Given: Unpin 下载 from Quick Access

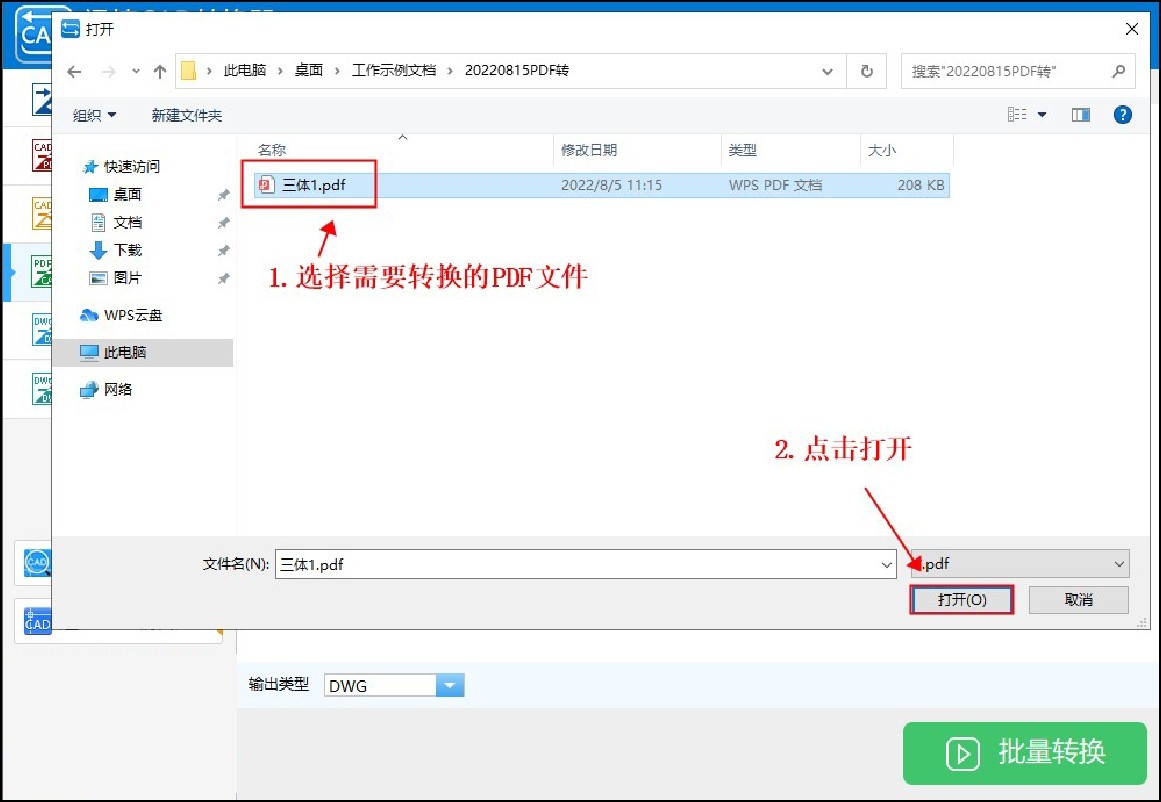Looking at the screenshot, I should (x=222, y=251).
